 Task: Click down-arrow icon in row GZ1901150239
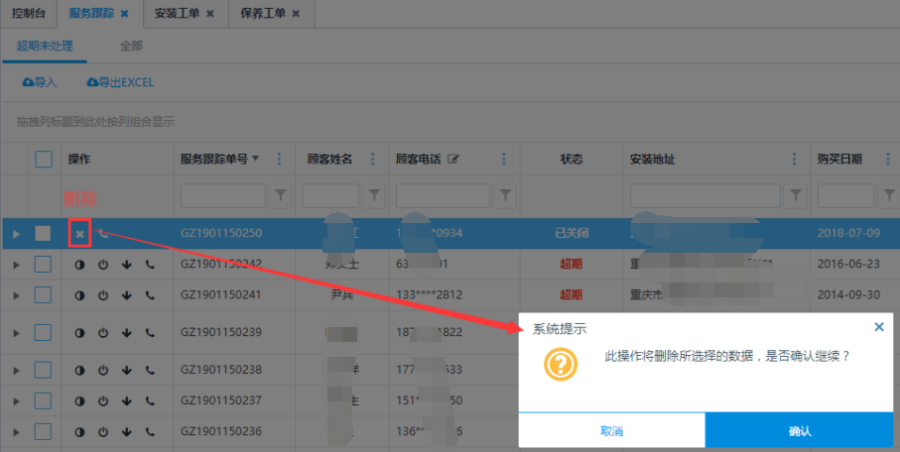[x=126, y=332]
